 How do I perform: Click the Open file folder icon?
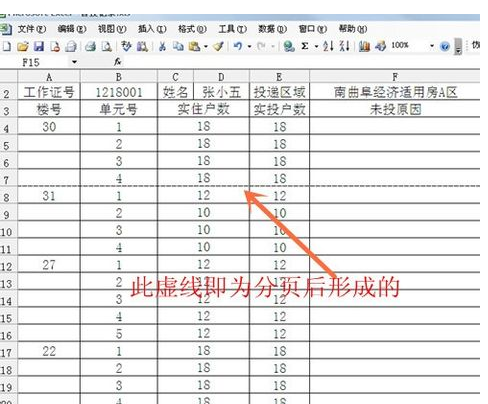click(x=23, y=46)
